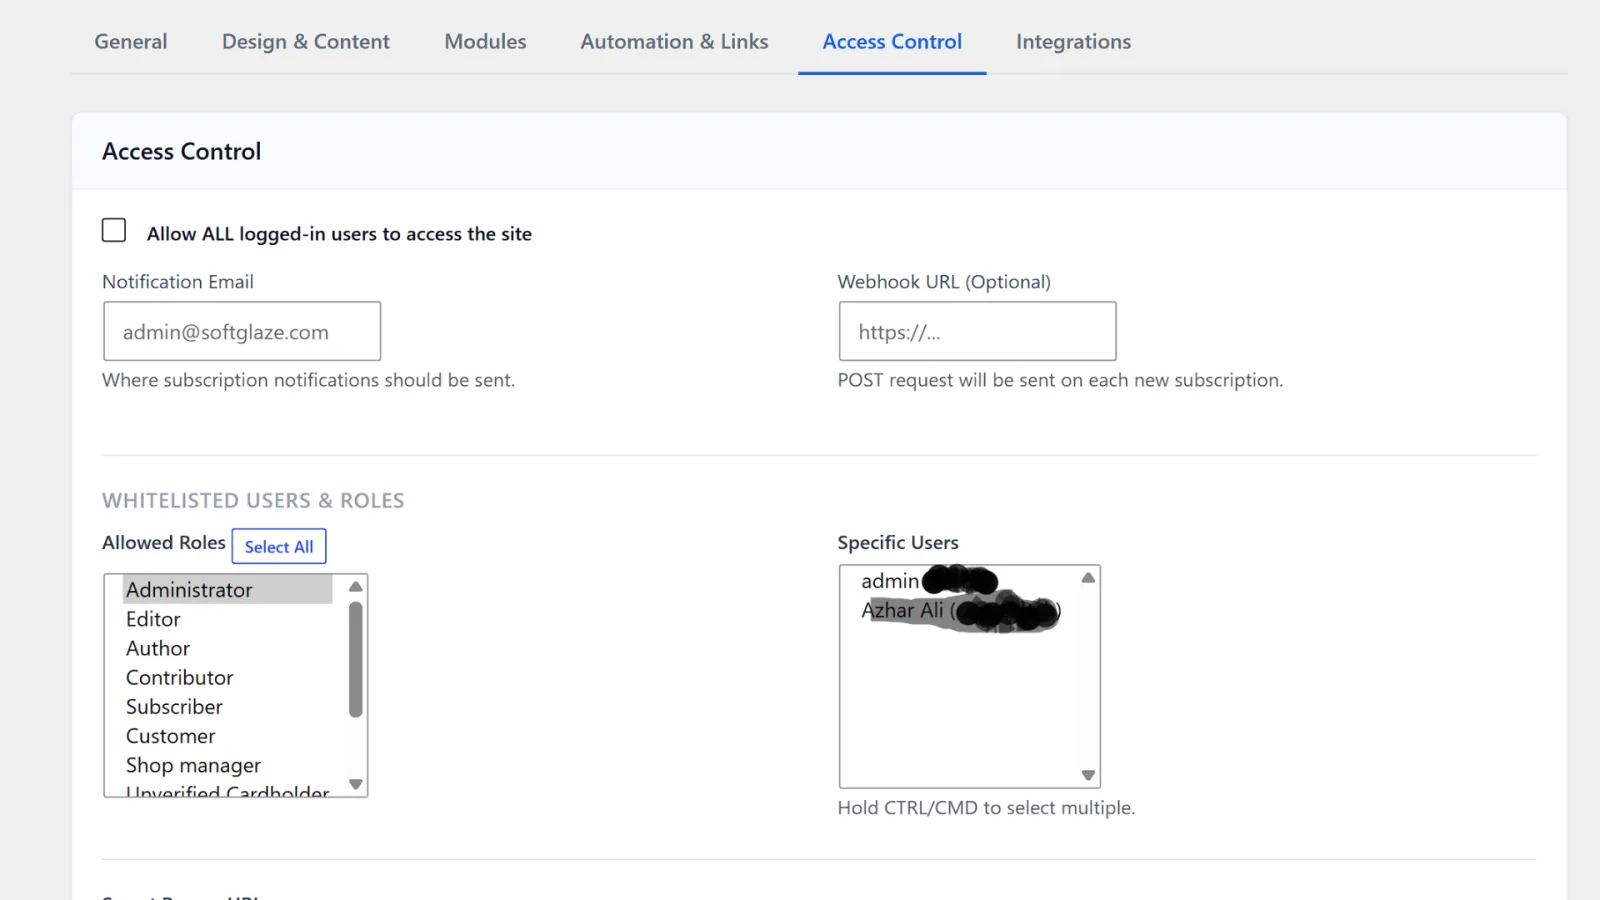1600x900 pixels.
Task: Click the Allowed Roles scrollbar thumb
Action: (355, 659)
